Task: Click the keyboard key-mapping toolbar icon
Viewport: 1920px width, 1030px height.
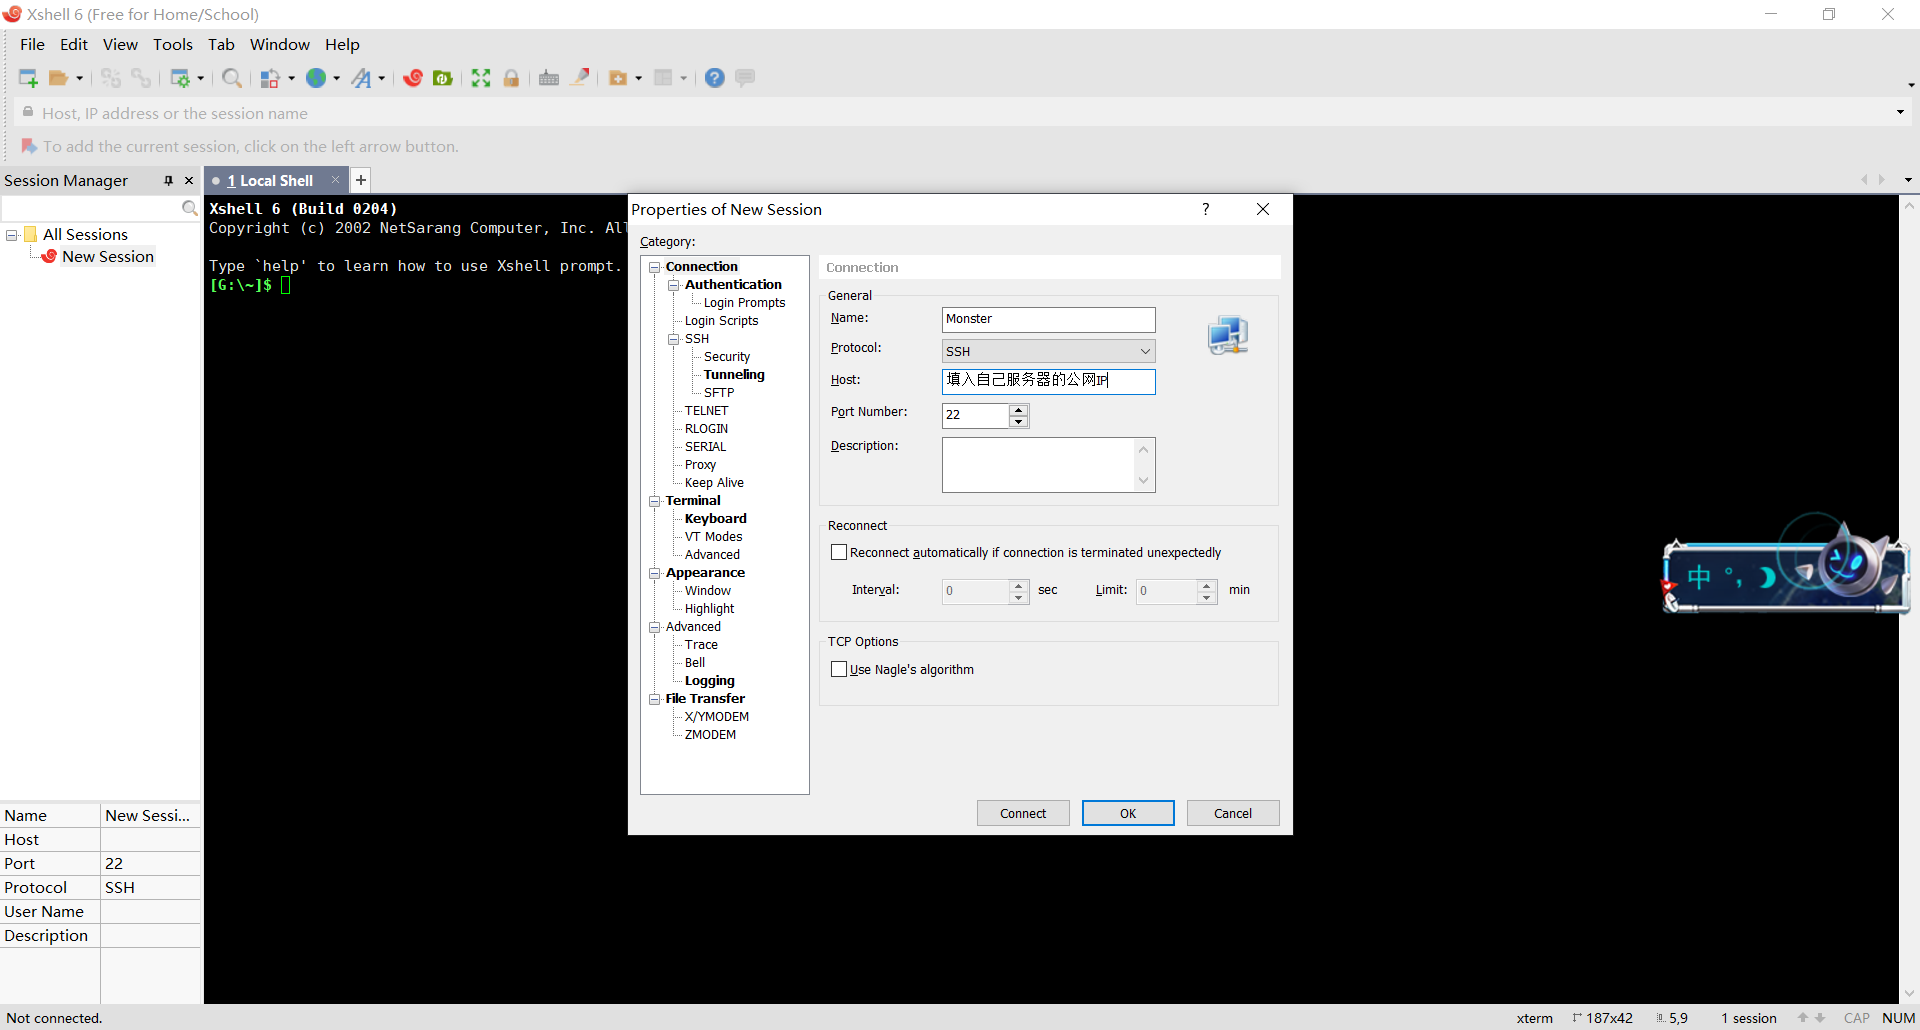Action: 549,78
